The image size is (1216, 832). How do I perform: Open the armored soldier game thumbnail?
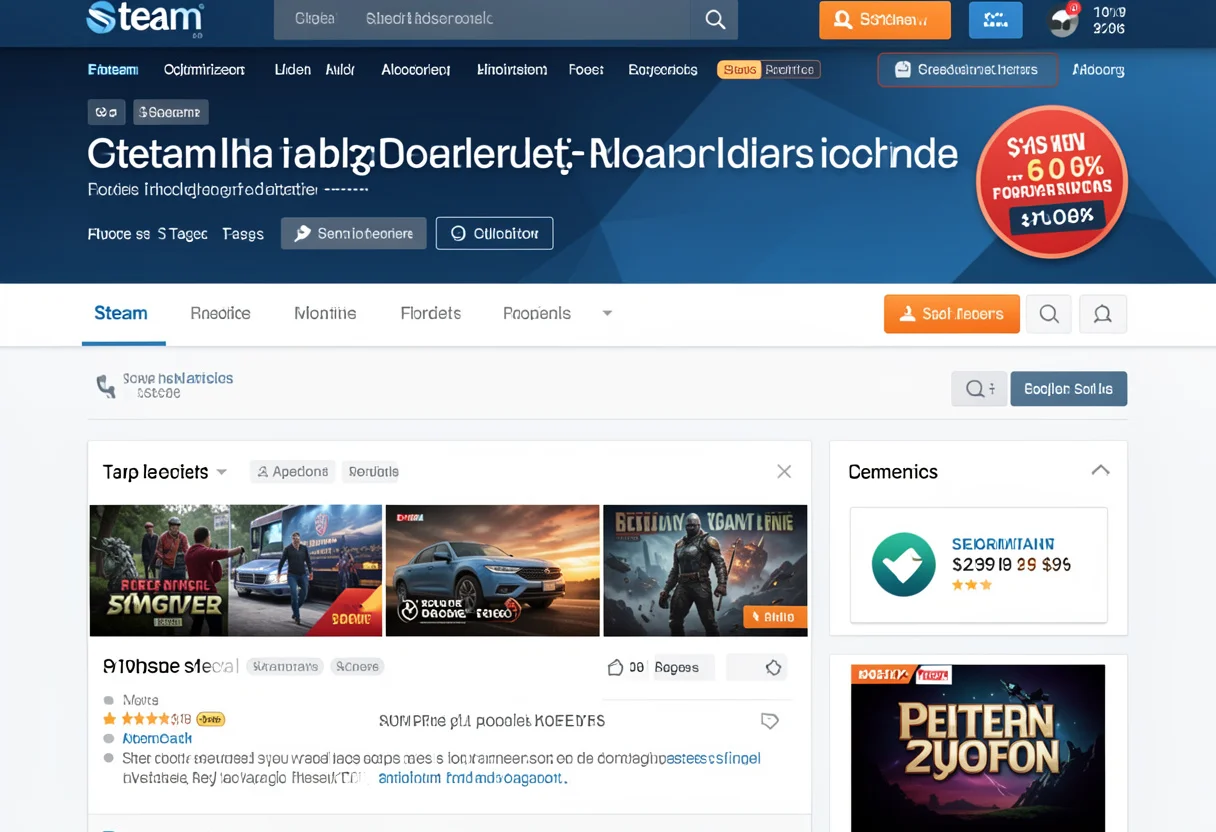pyautogui.click(x=705, y=570)
